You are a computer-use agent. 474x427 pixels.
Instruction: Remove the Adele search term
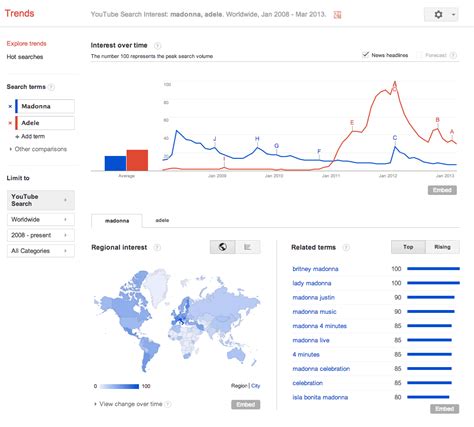10,123
